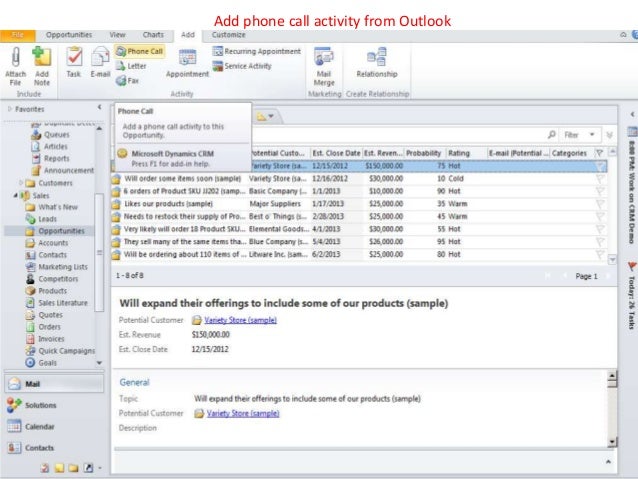The height and width of the screenshot is (479, 638).
Task: Open the Customize ribbon tab
Action: tap(229, 35)
